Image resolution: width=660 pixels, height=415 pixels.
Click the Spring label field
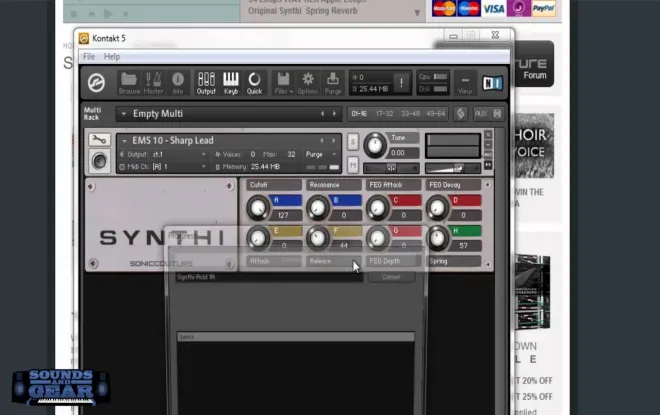point(453,261)
